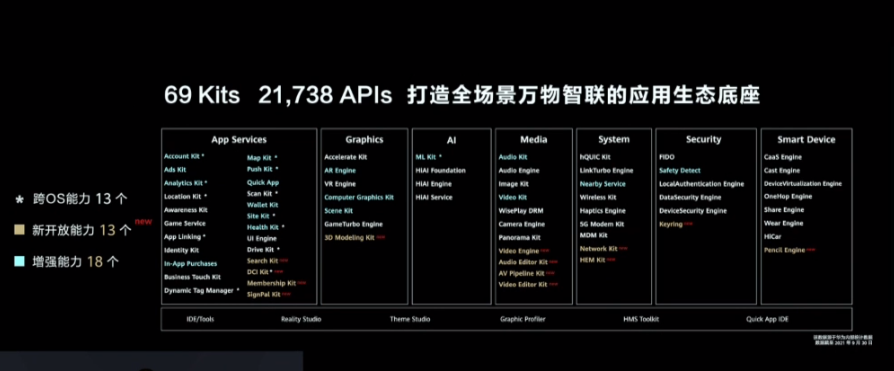
Task: Click Pencil Engine in Smart Device
Action: click(785, 250)
